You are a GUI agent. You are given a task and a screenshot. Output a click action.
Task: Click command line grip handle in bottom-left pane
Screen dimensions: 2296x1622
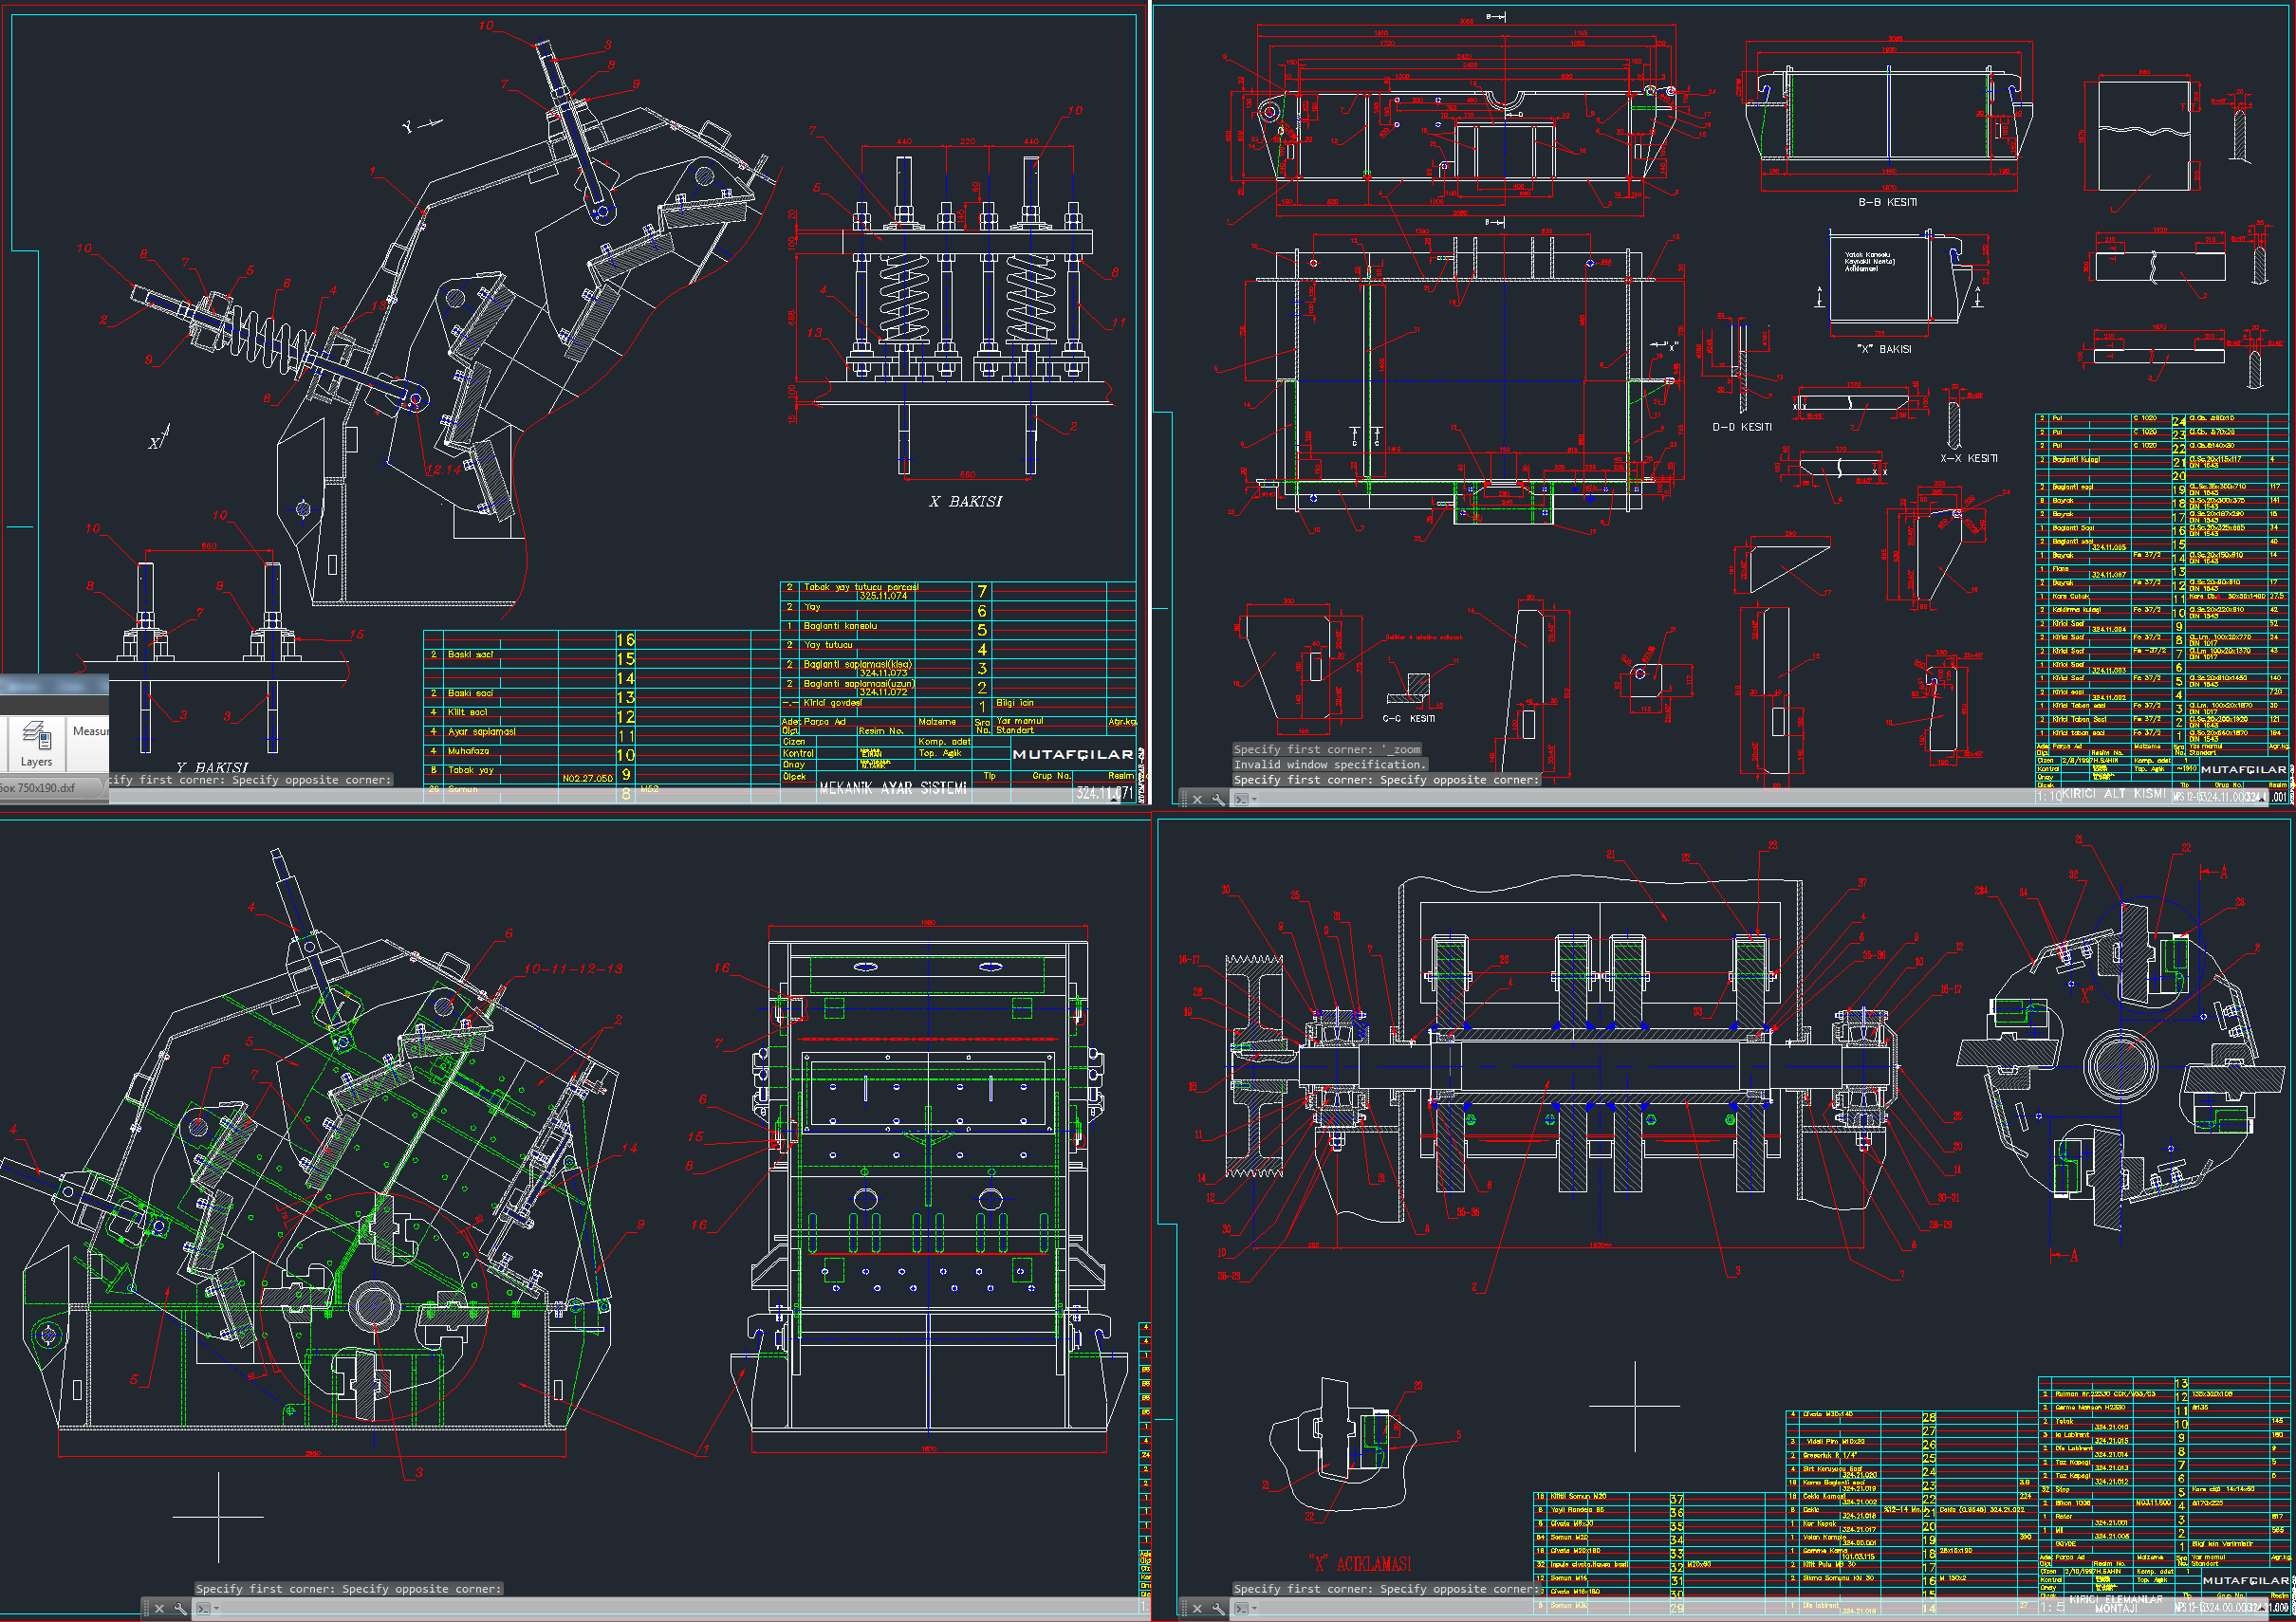(146, 1609)
